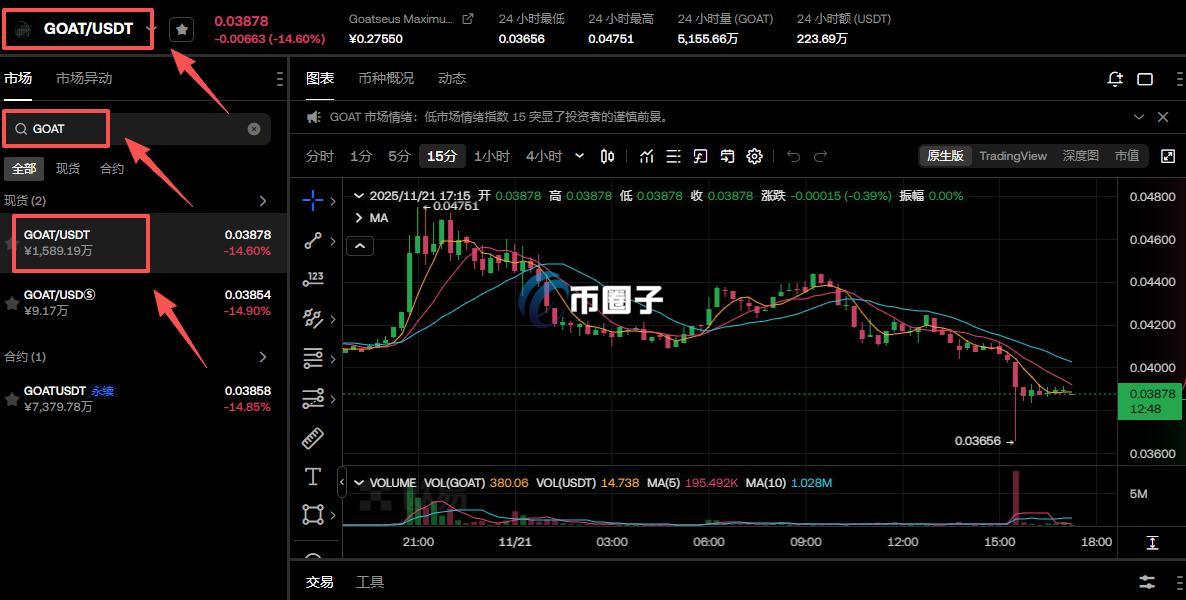The image size is (1186, 600).
Task: Filter market list by 现货
Action: click(x=68, y=169)
